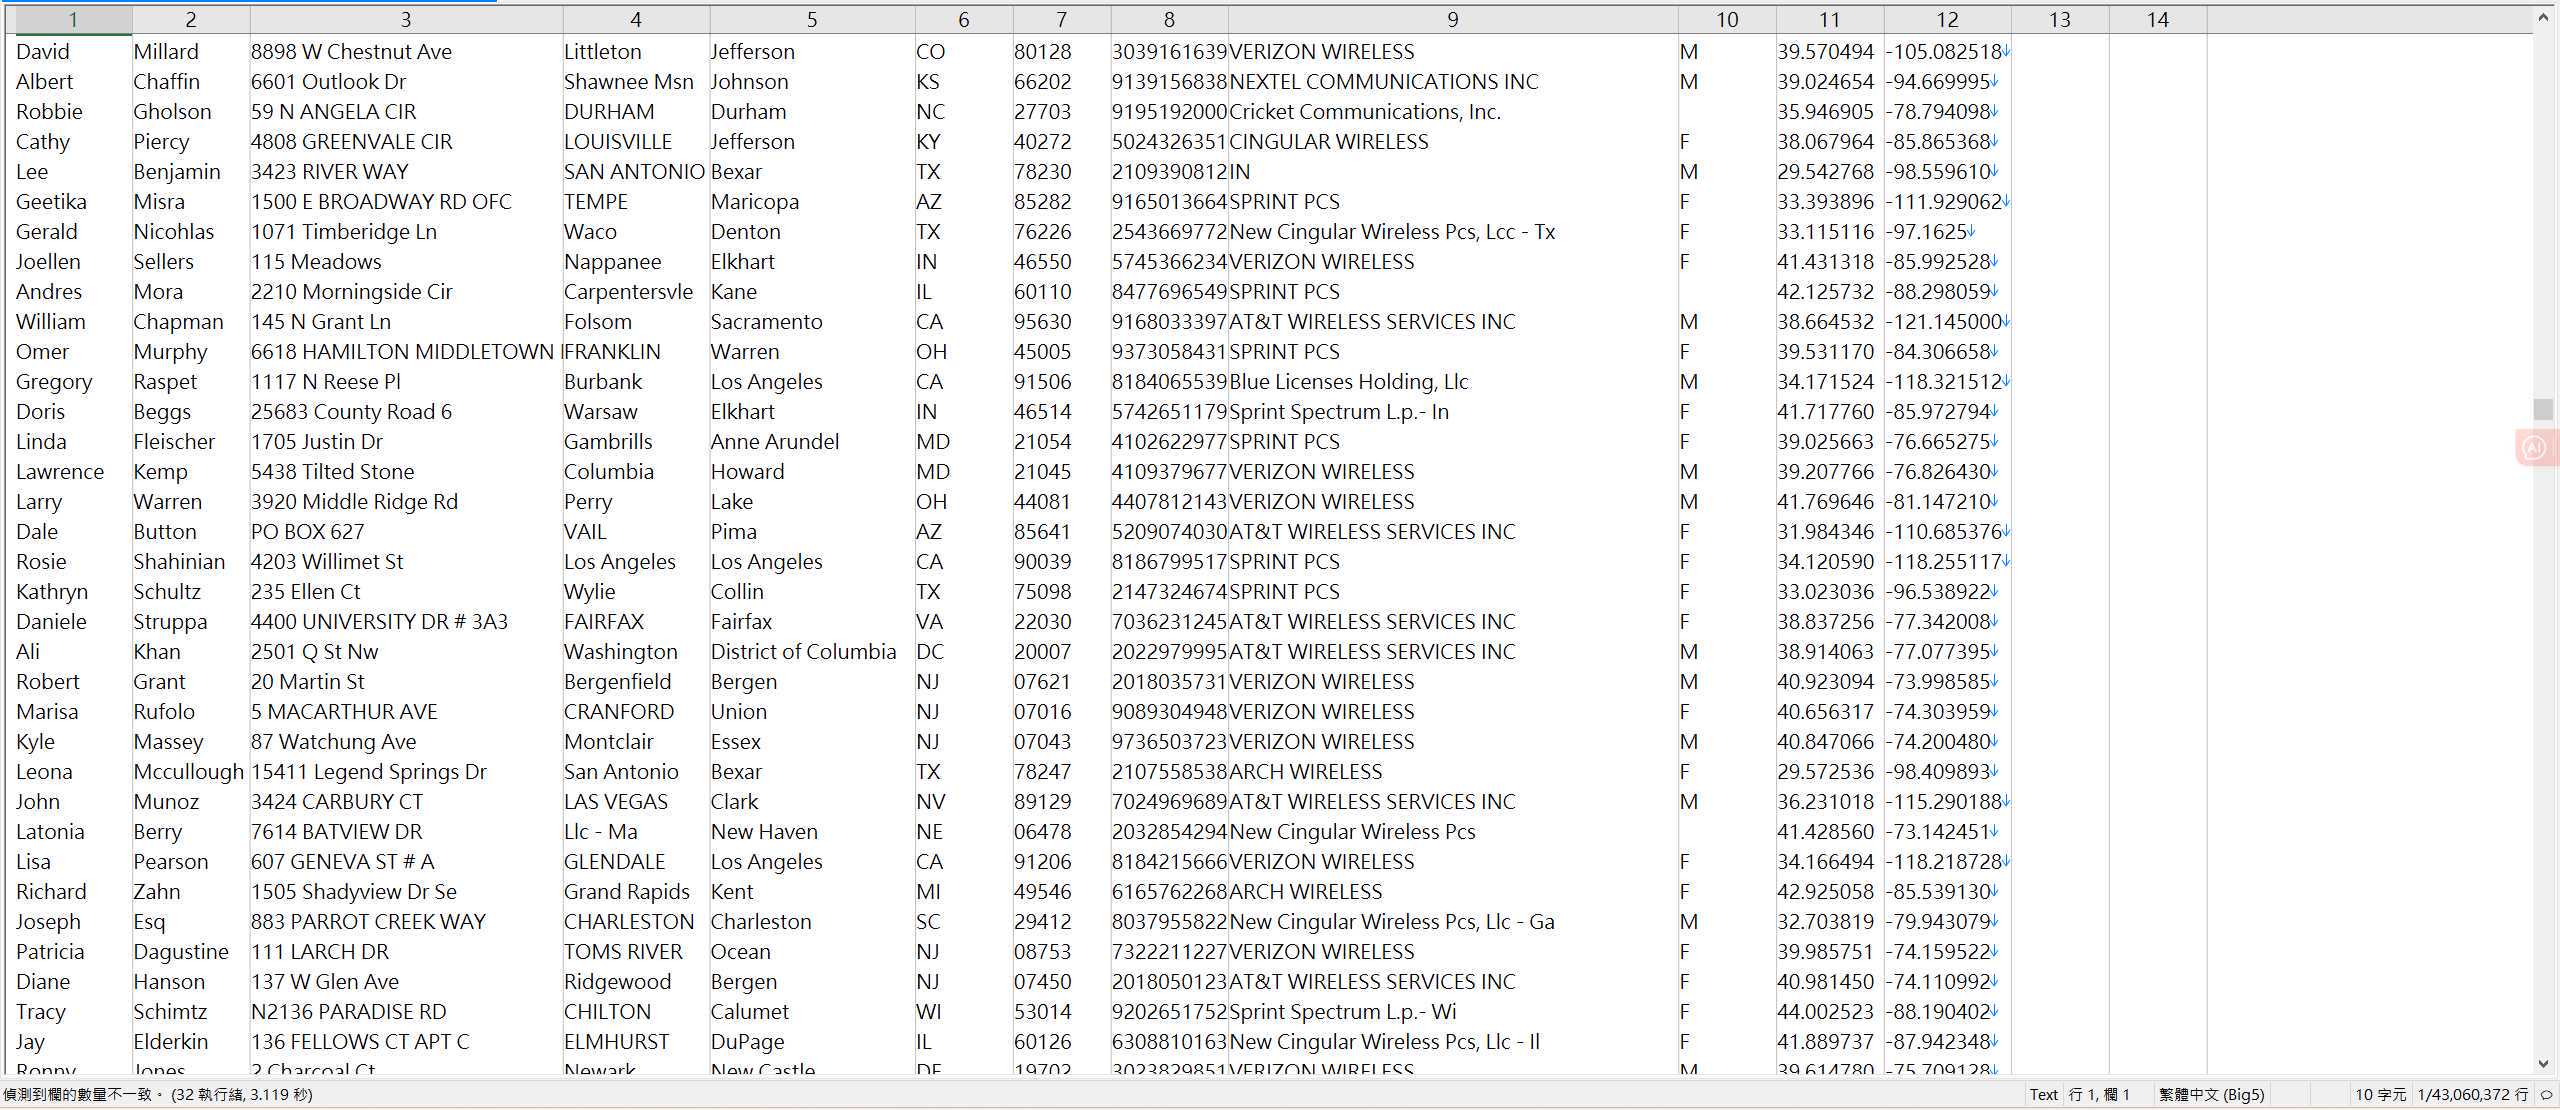
Task: Select column header 13
Action: [2060, 19]
